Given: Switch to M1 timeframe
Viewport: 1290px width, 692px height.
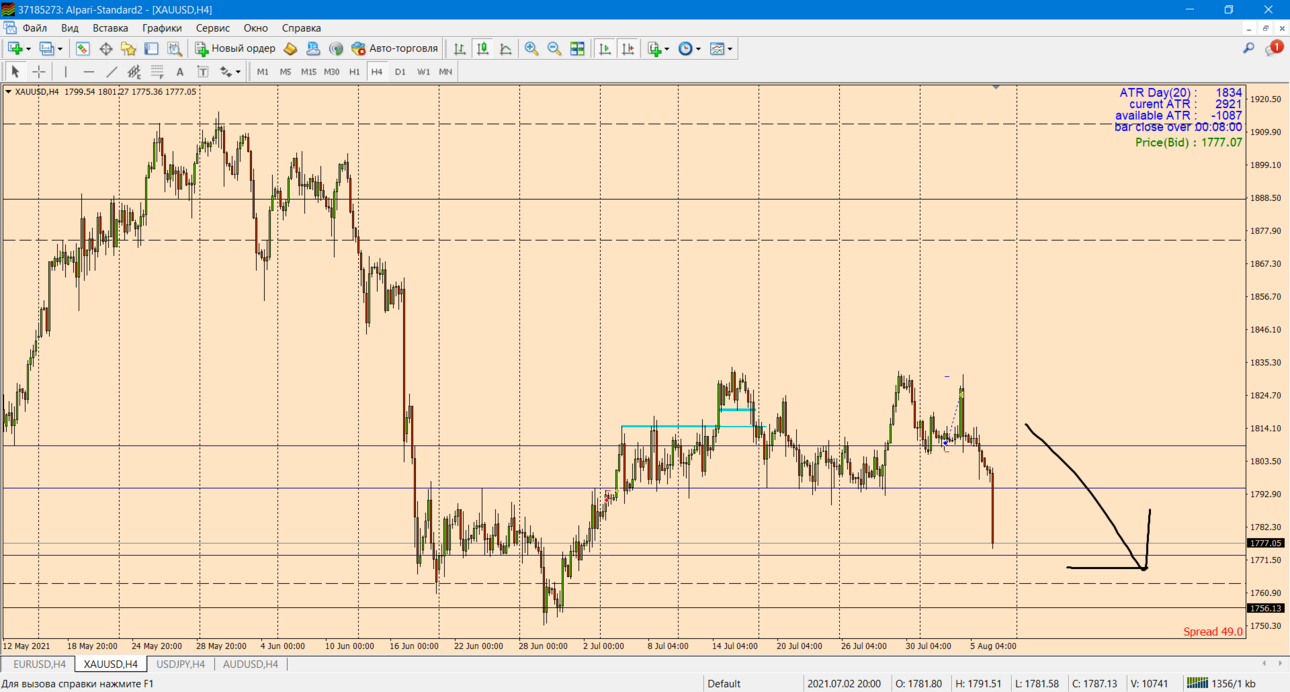Looking at the screenshot, I should pyautogui.click(x=263, y=72).
